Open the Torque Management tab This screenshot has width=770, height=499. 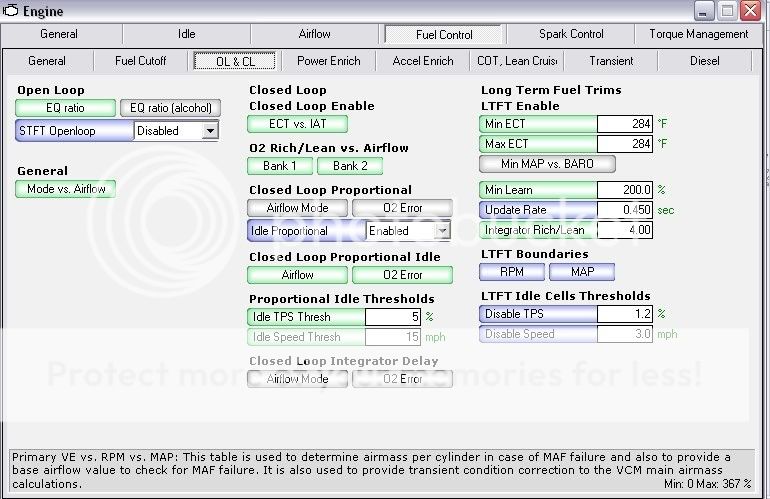[x=699, y=34]
